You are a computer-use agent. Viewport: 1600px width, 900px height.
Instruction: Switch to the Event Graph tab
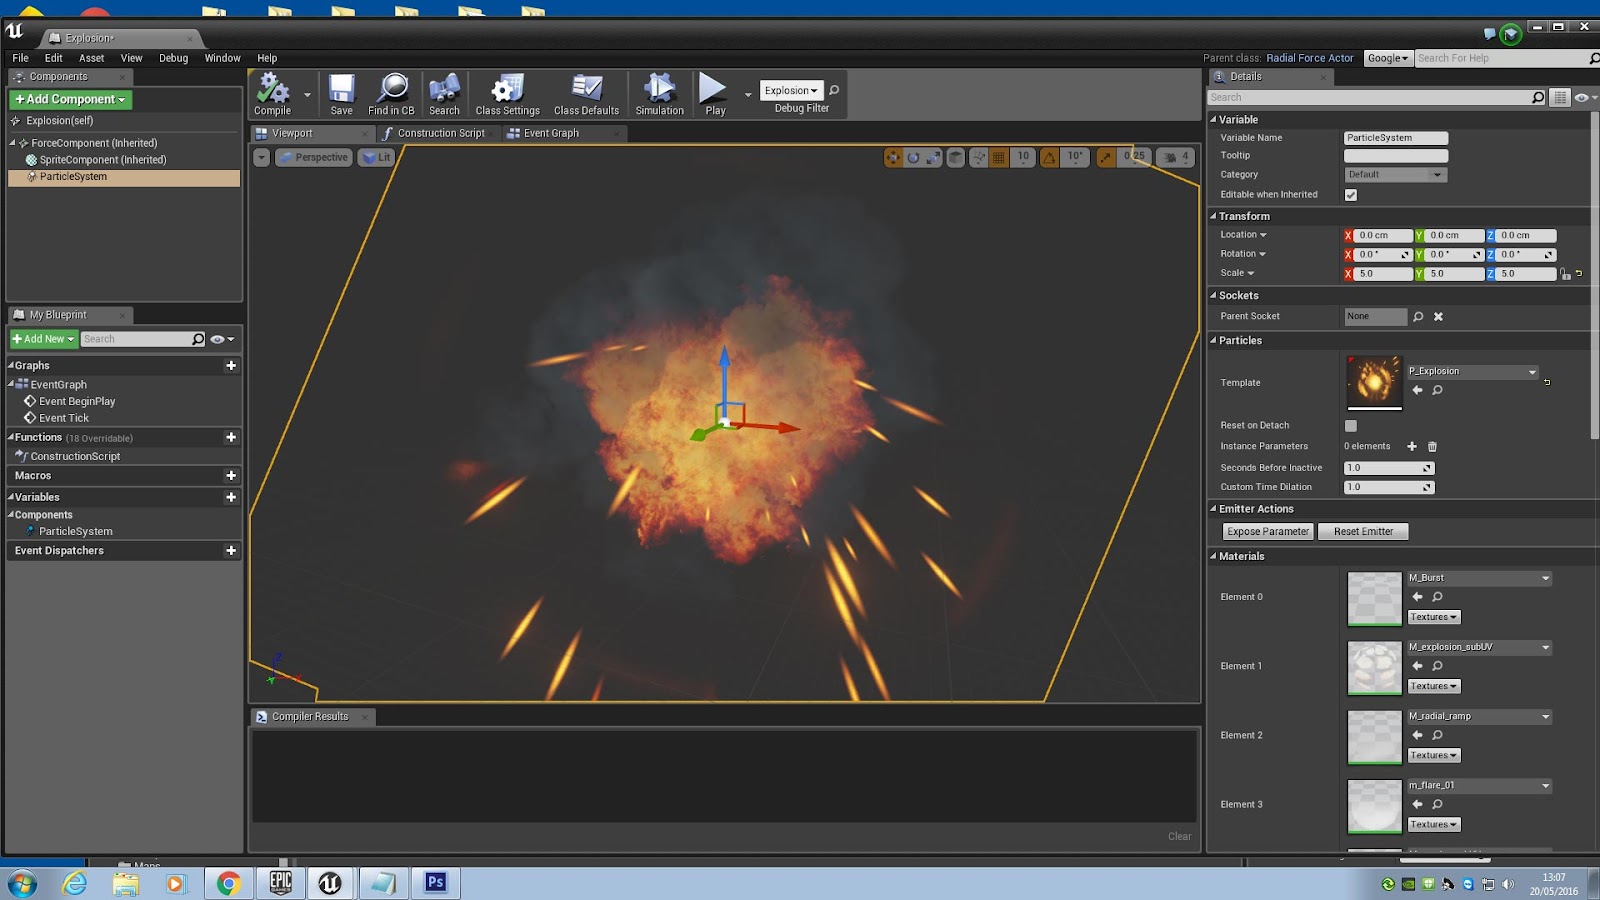551,133
